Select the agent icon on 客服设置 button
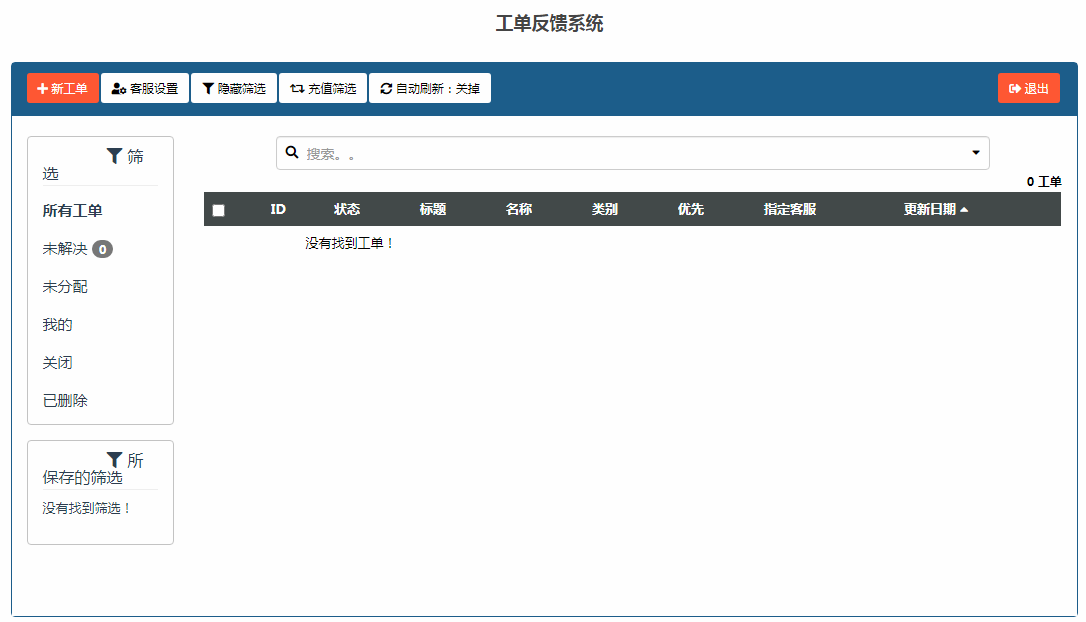The width and height of the screenshot is (1086, 622). [117, 88]
